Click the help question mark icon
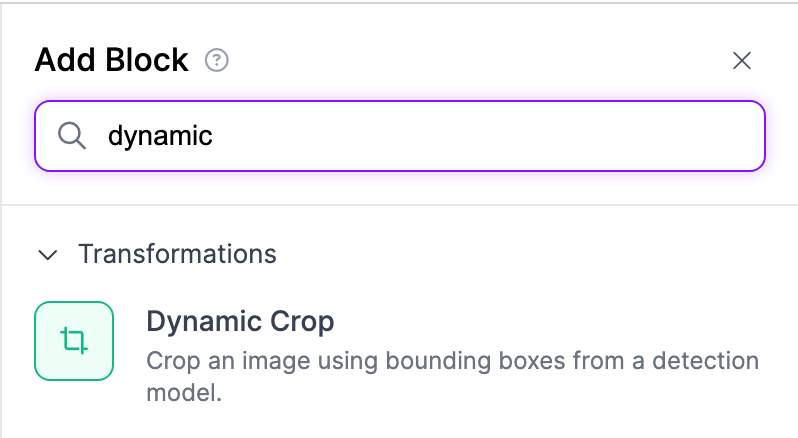 tap(217, 61)
